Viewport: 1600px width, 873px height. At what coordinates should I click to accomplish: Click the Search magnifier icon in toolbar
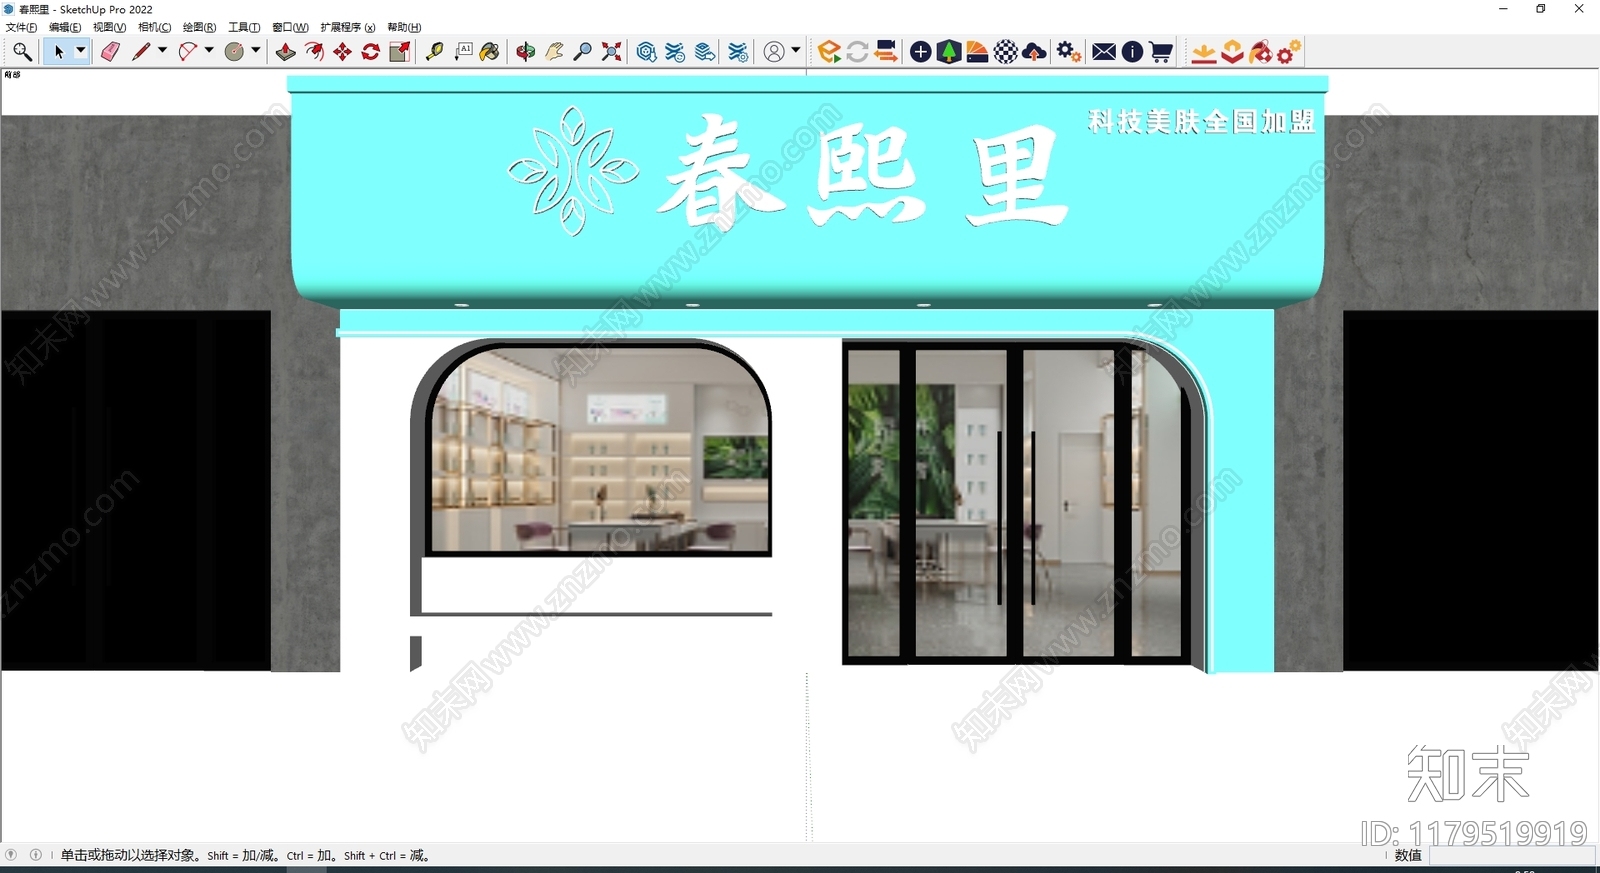[22, 52]
